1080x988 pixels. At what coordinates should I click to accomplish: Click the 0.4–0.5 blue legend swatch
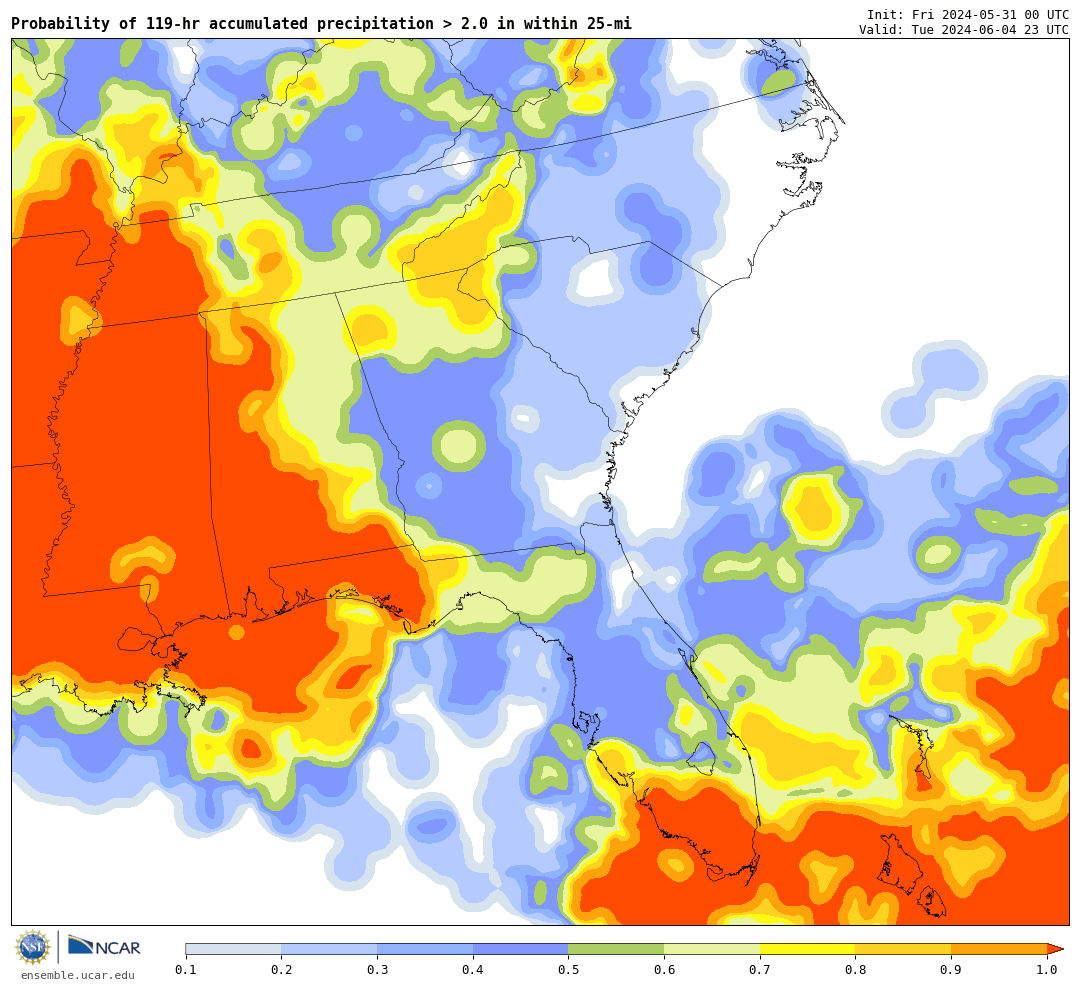pos(521,949)
